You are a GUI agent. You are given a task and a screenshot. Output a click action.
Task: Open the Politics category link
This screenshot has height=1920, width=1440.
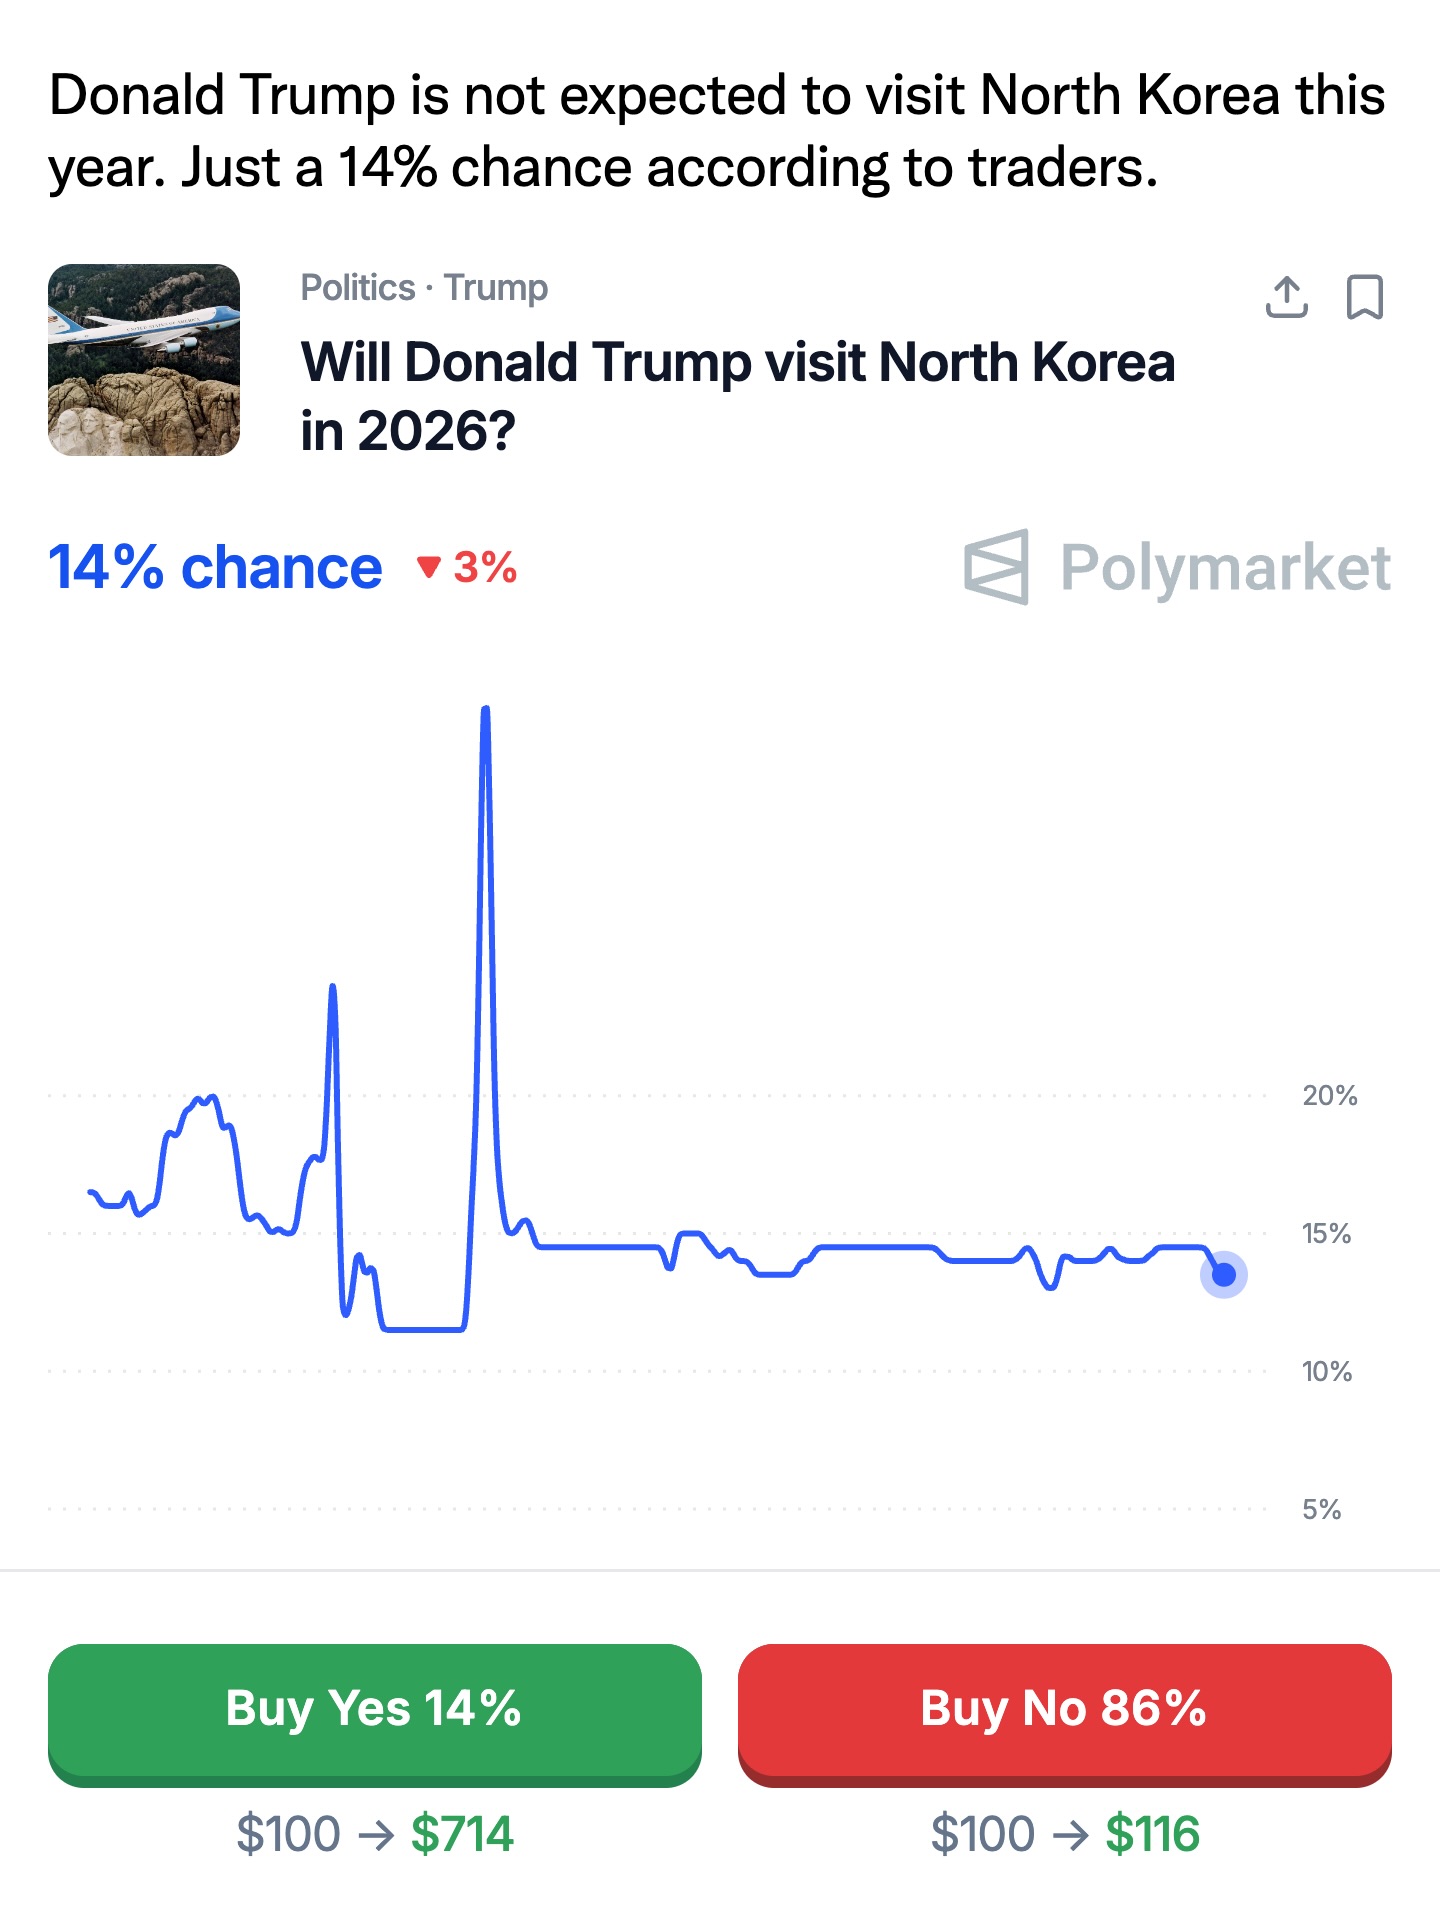point(357,288)
